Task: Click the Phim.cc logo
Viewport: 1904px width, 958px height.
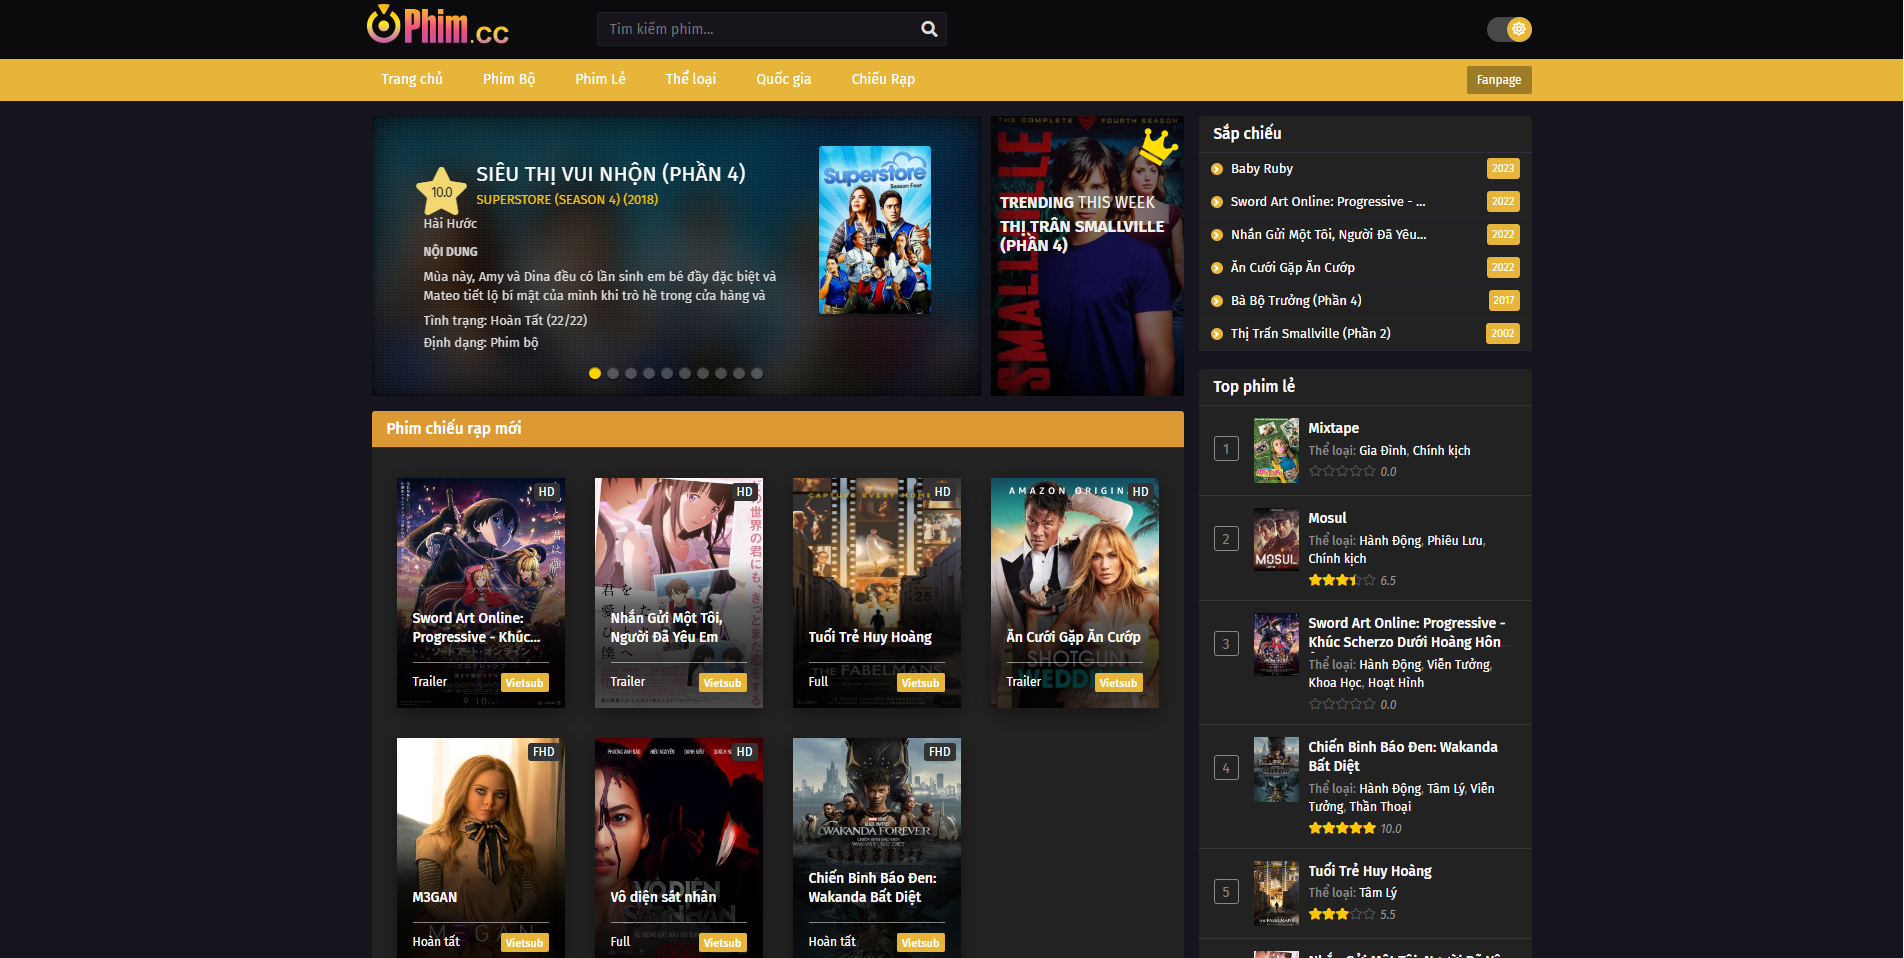Action: click(x=438, y=27)
